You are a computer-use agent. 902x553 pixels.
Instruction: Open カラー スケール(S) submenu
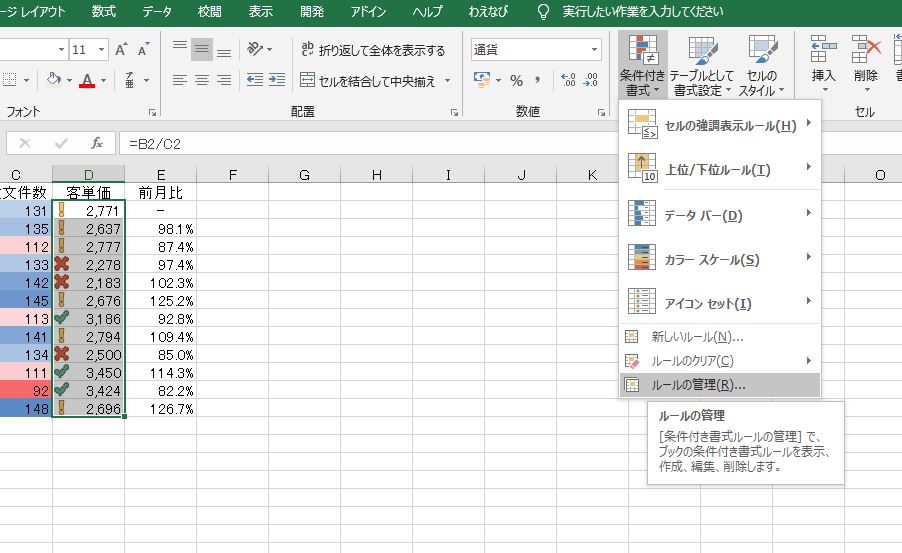[720, 258]
